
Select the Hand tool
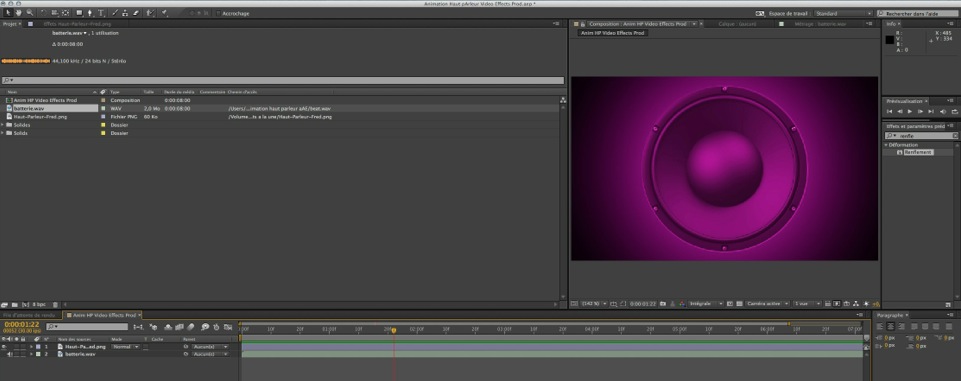18,13
